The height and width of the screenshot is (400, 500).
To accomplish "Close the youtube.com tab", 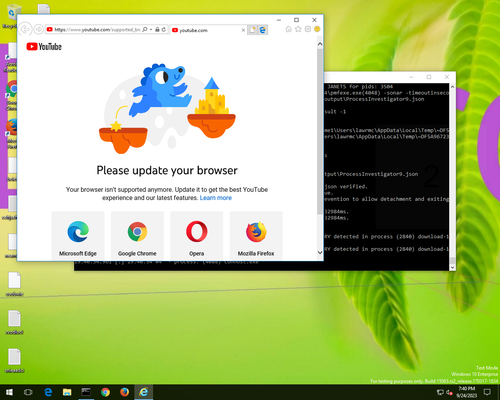I will (x=243, y=30).
